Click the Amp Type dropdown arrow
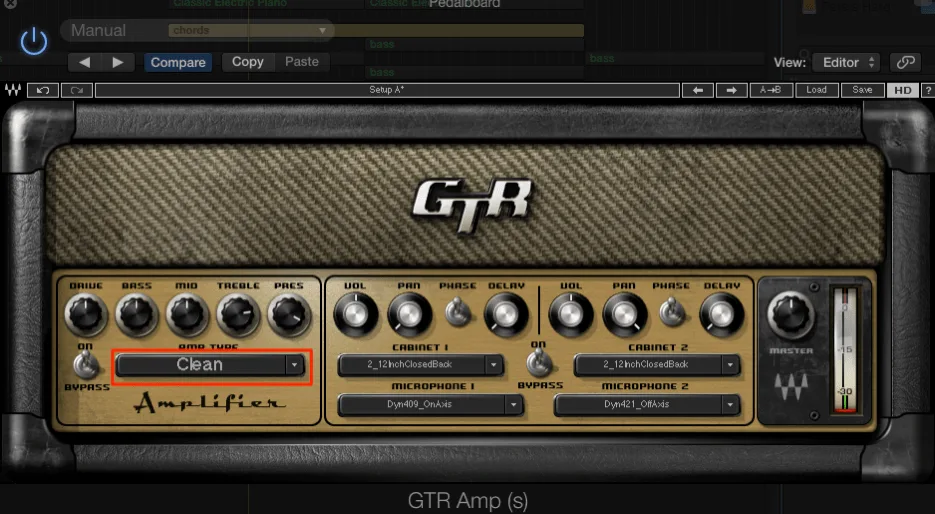This screenshot has height=514, width=935. [x=295, y=365]
